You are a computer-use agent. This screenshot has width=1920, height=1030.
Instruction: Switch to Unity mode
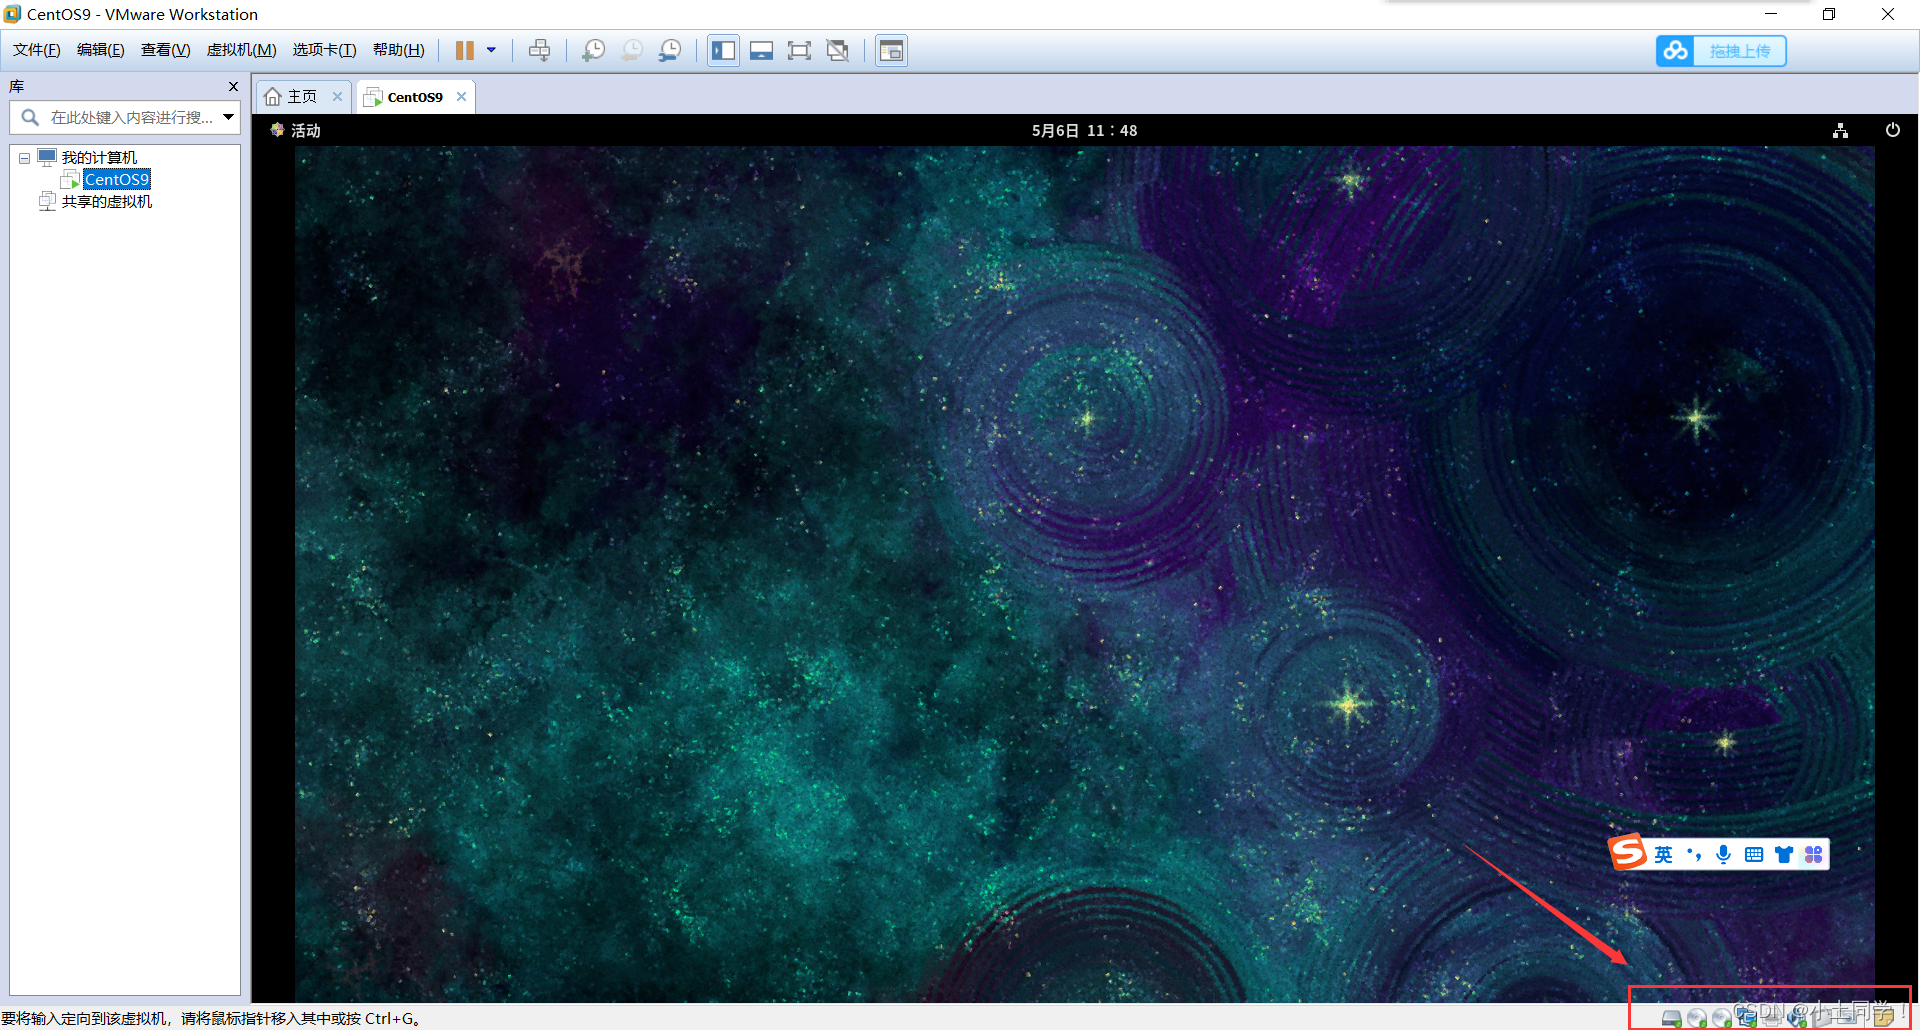click(x=838, y=51)
